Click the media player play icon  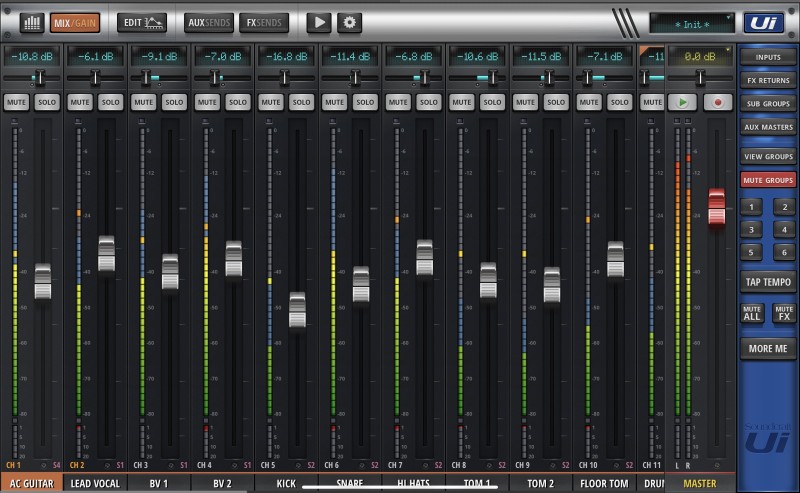tap(319, 22)
